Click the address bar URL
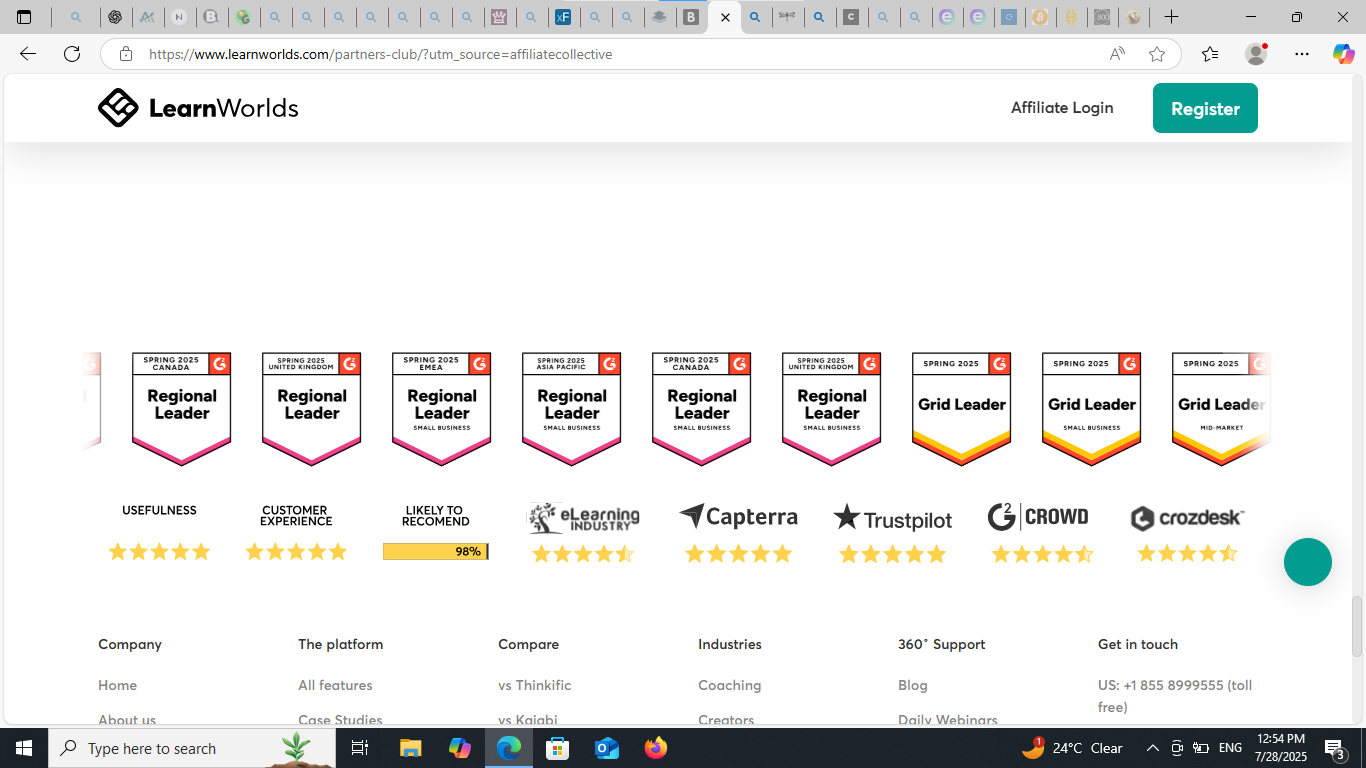The width and height of the screenshot is (1366, 768). 380,54
